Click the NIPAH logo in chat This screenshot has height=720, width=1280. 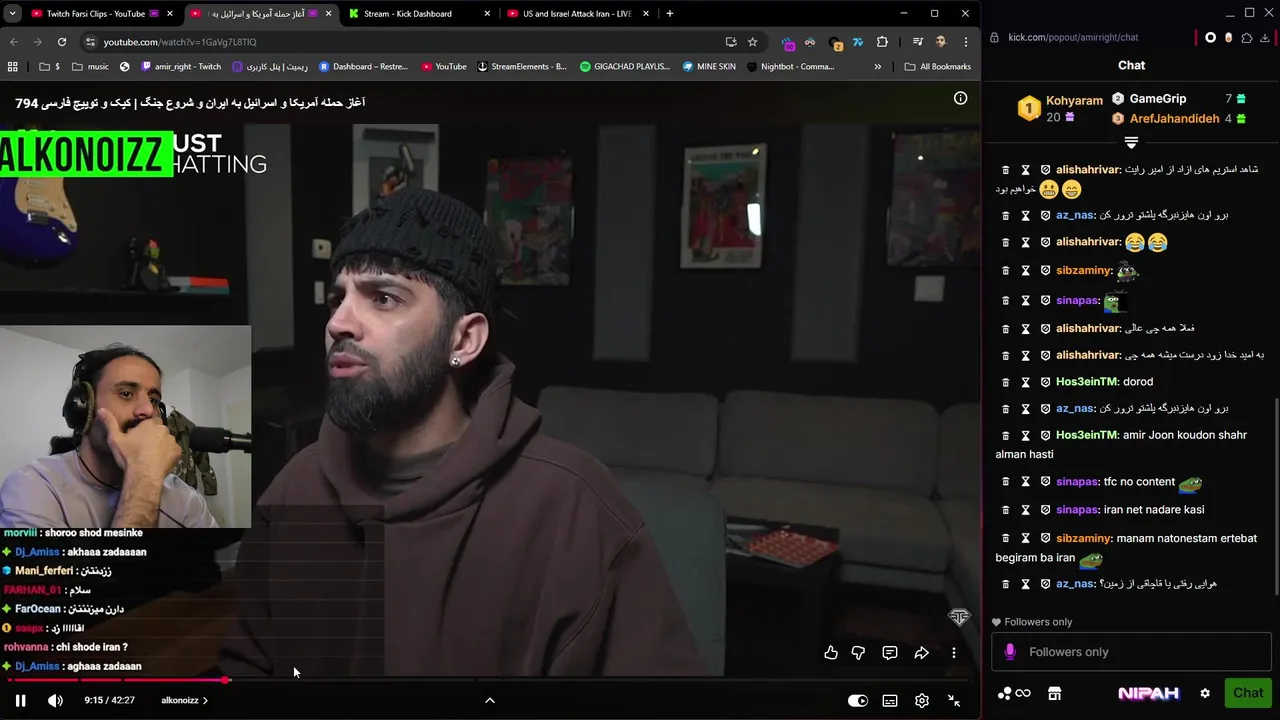point(1148,693)
